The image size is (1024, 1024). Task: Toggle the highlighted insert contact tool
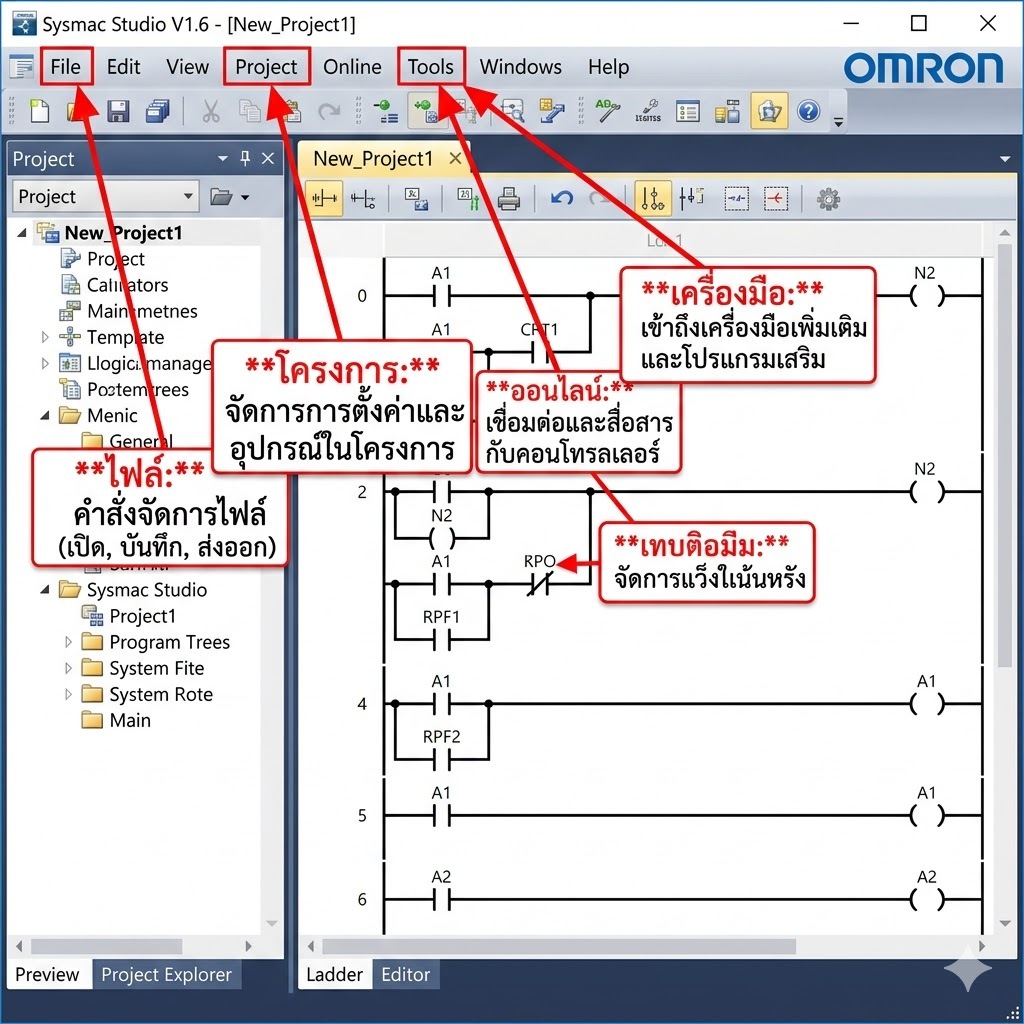point(324,198)
